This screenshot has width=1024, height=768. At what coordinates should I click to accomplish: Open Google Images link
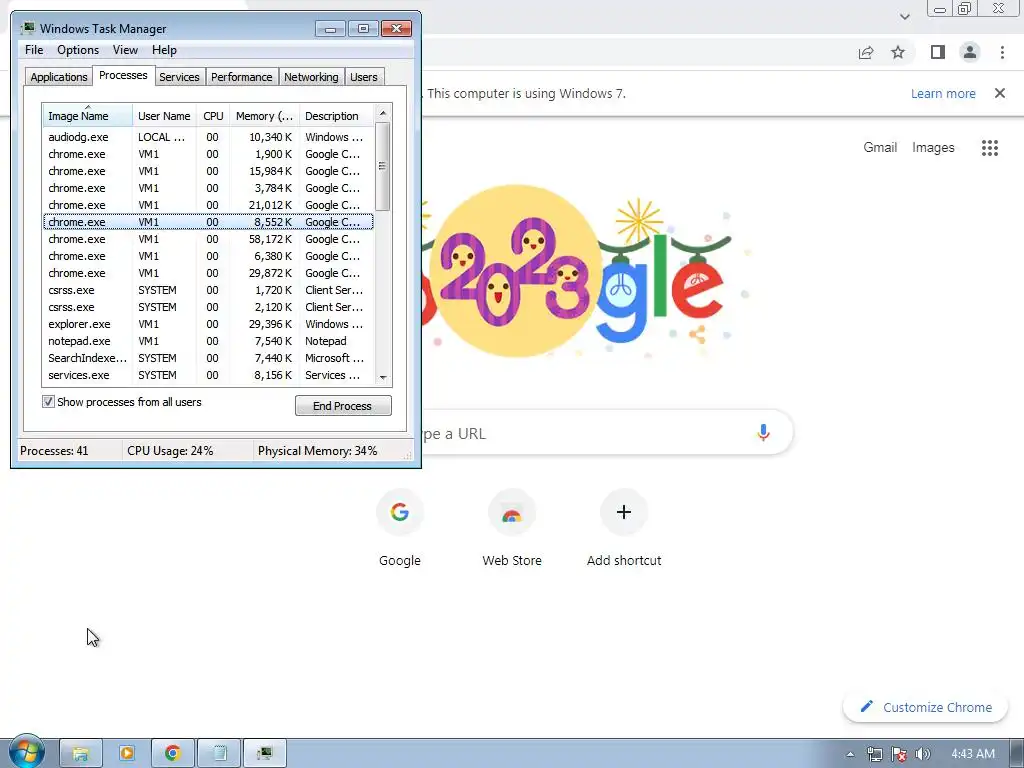tap(933, 148)
